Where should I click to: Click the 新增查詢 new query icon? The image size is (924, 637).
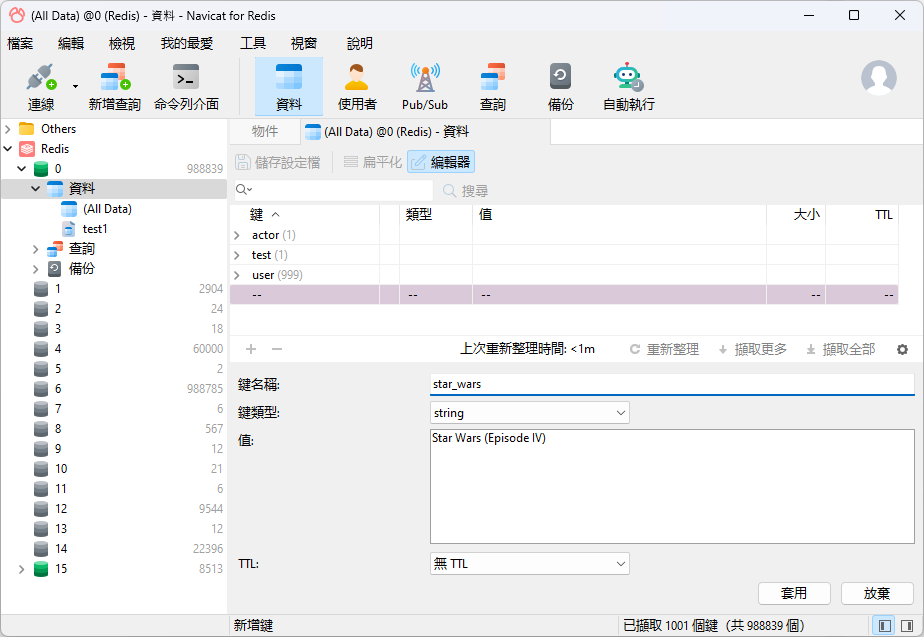pyautogui.click(x=115, y=85)
